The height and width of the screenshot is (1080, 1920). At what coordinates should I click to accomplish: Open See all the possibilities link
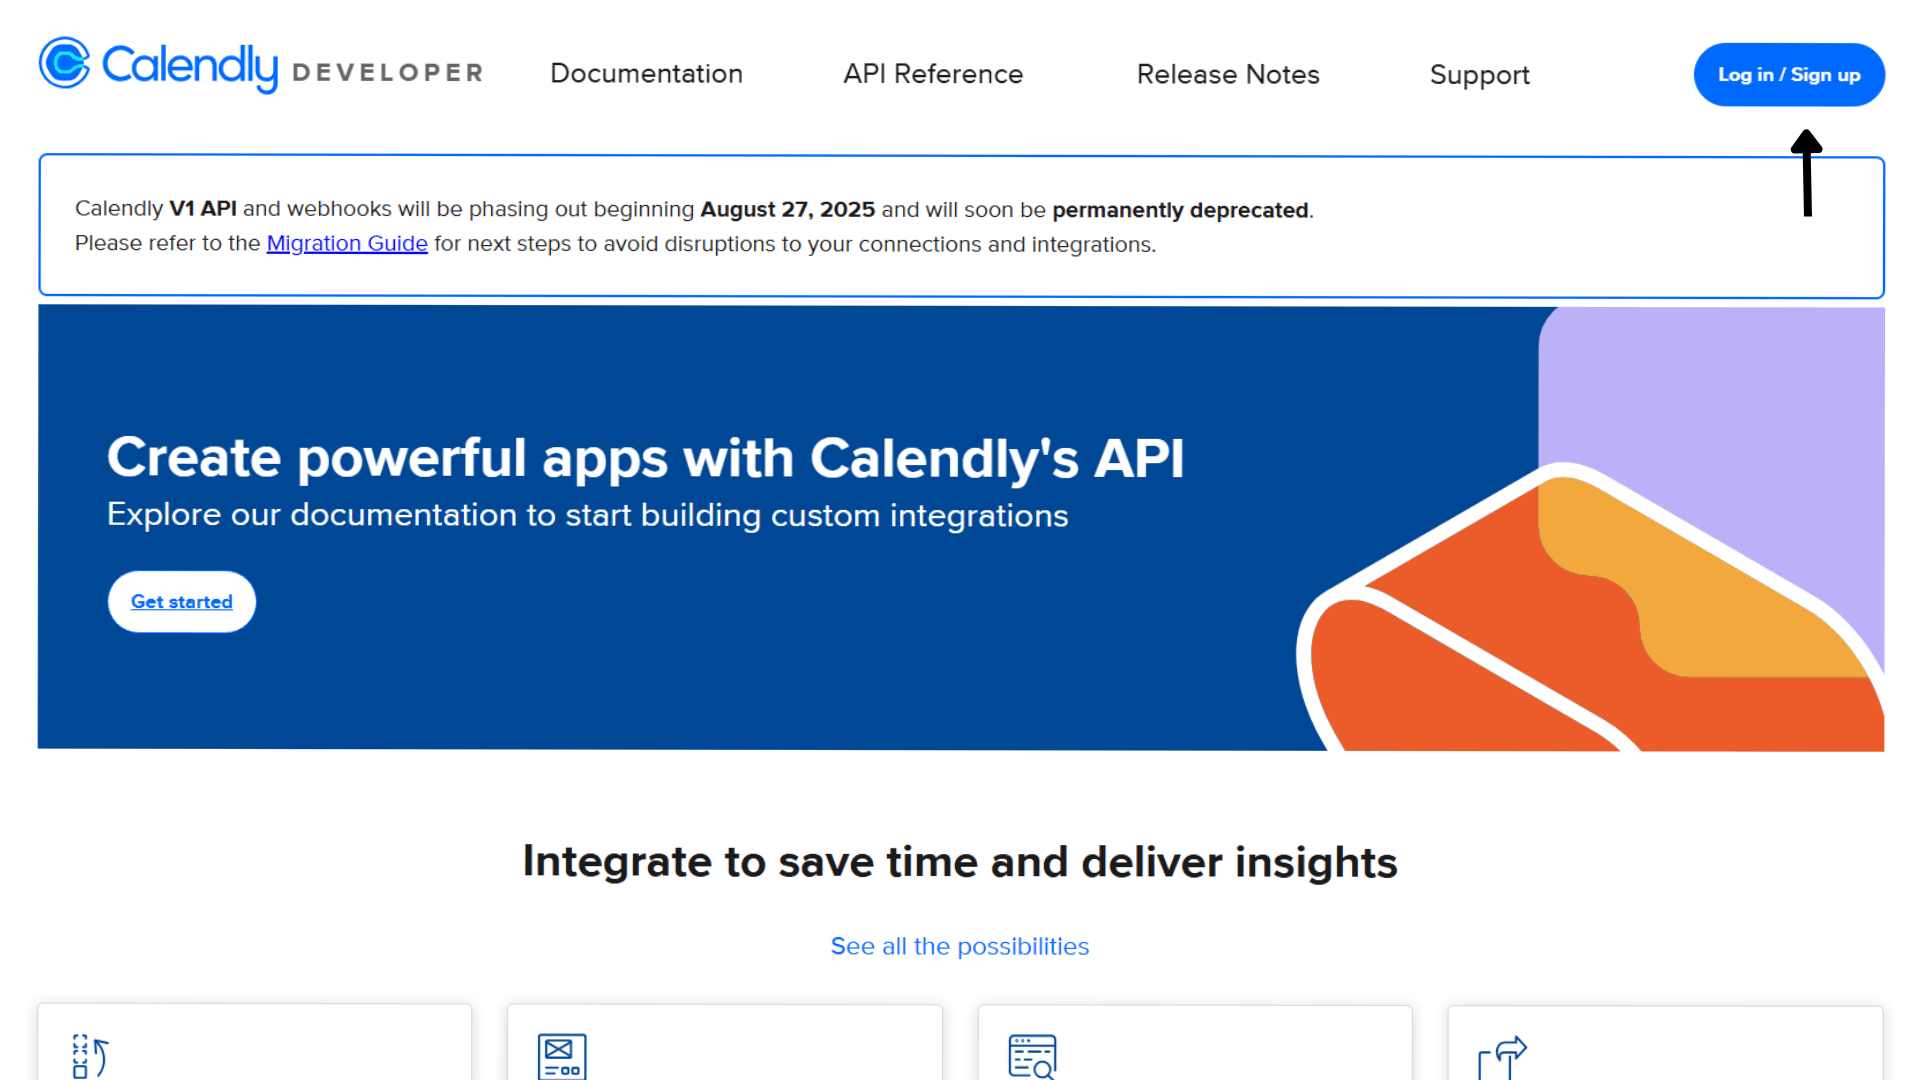959,946
